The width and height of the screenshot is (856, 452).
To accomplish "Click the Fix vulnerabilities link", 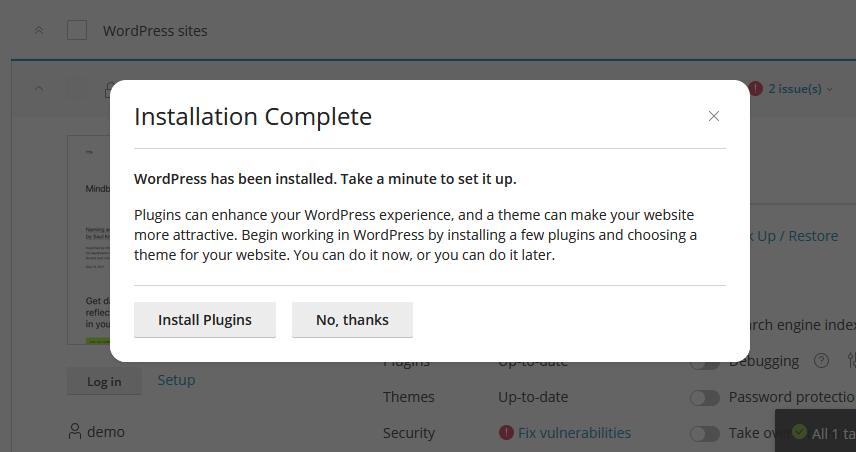I will [574, 433].
